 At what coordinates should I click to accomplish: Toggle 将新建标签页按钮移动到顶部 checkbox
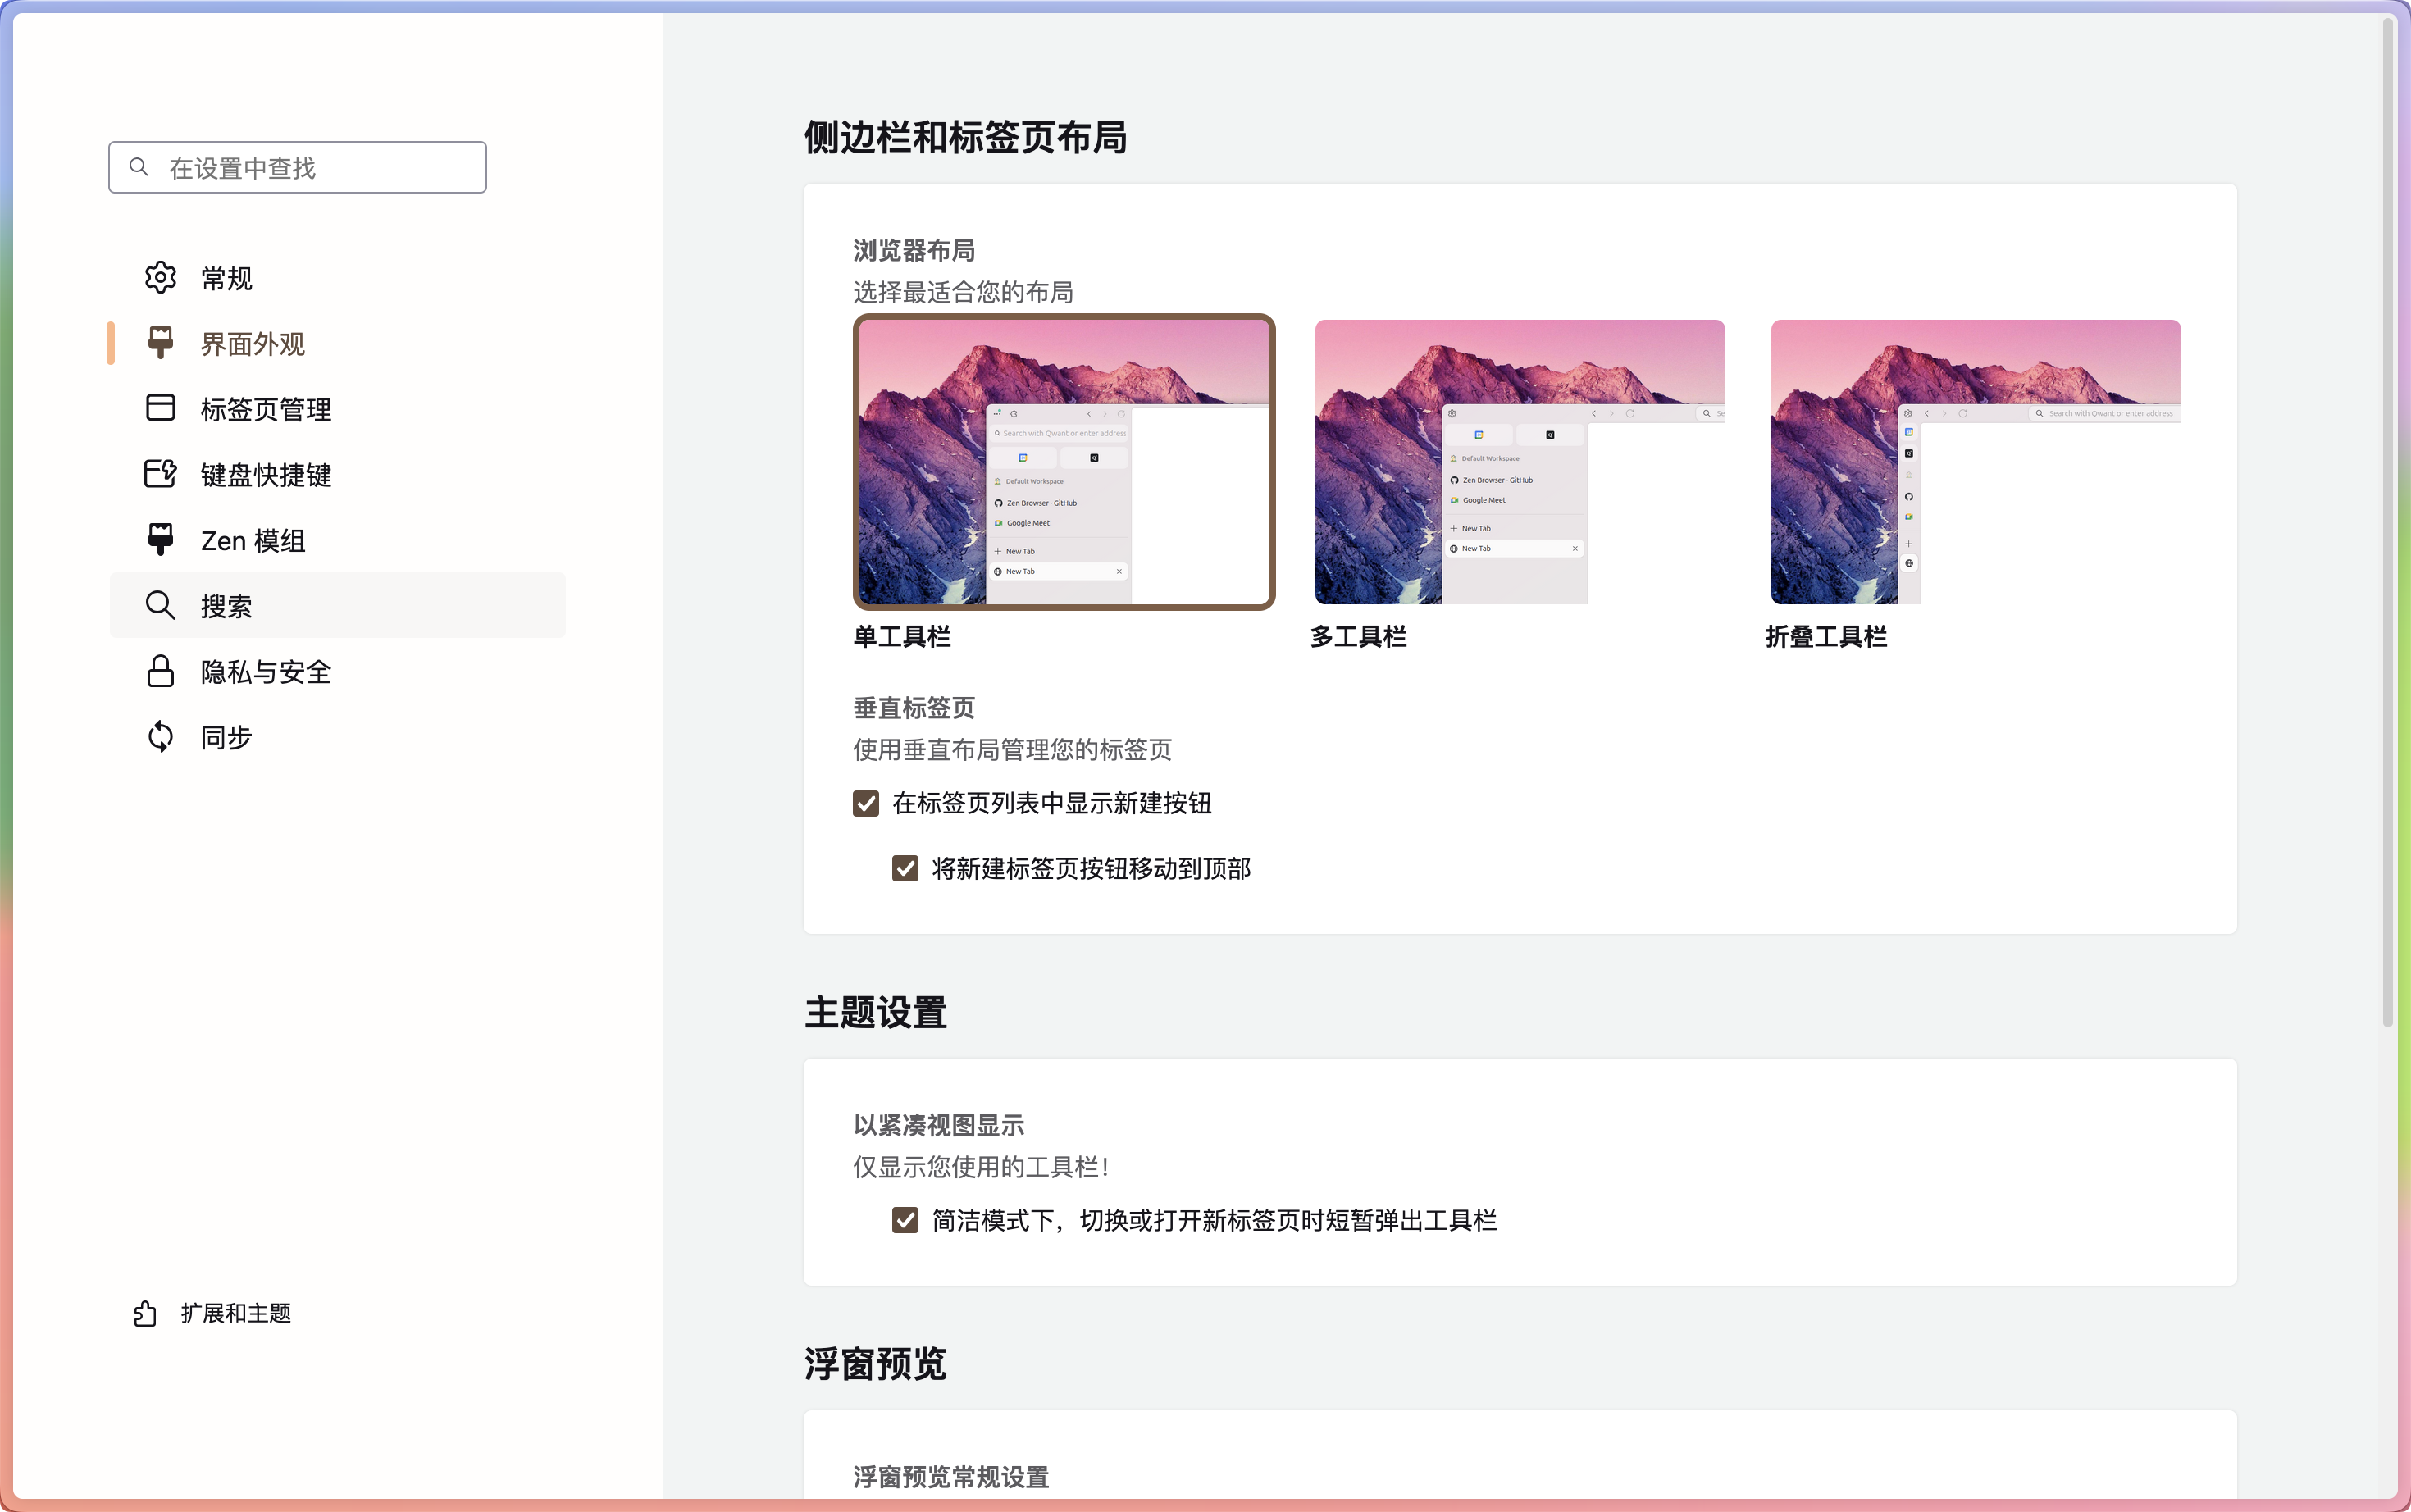(905, 869)
